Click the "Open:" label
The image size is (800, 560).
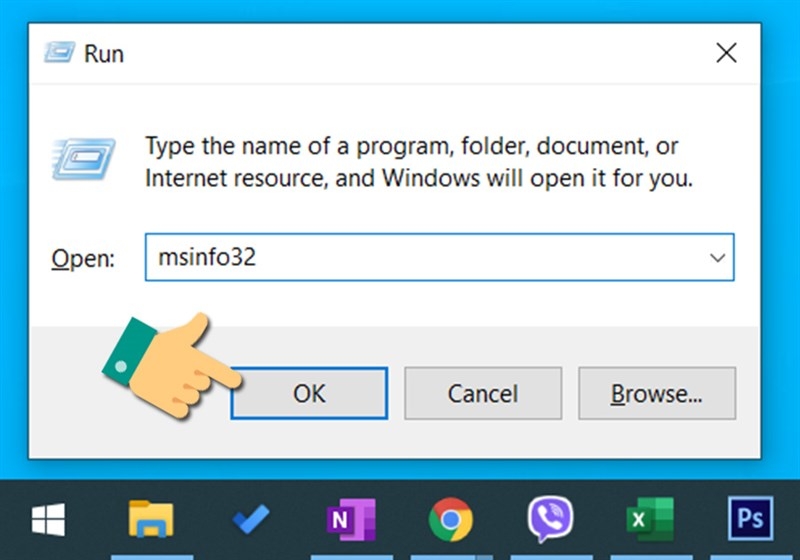point(83,259)
